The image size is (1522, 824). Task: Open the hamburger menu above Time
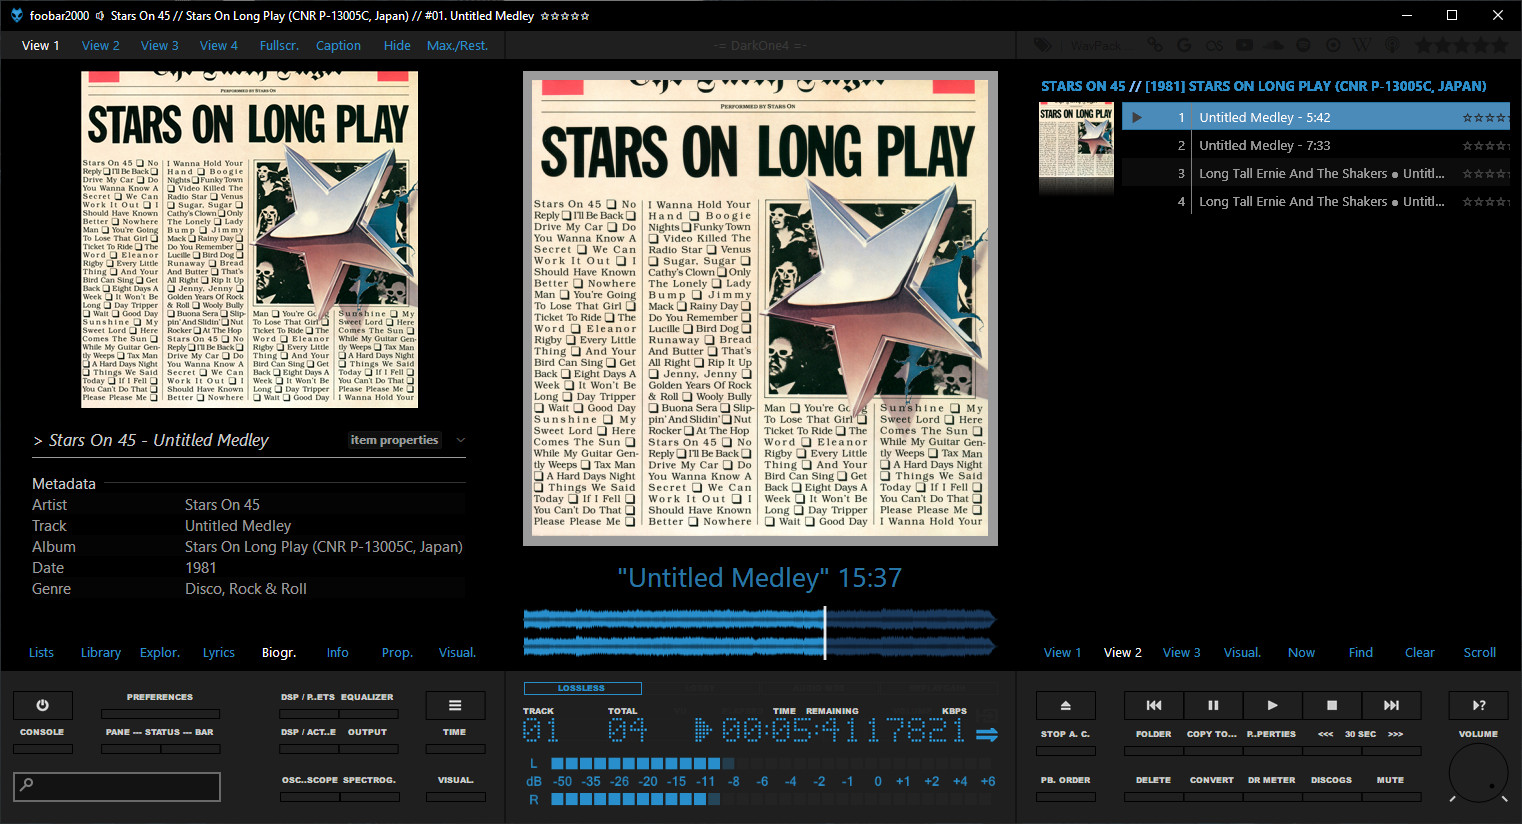(454, 705)
